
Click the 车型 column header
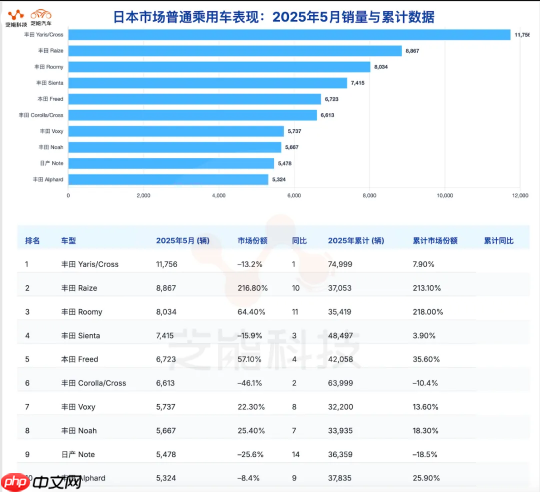69,241
